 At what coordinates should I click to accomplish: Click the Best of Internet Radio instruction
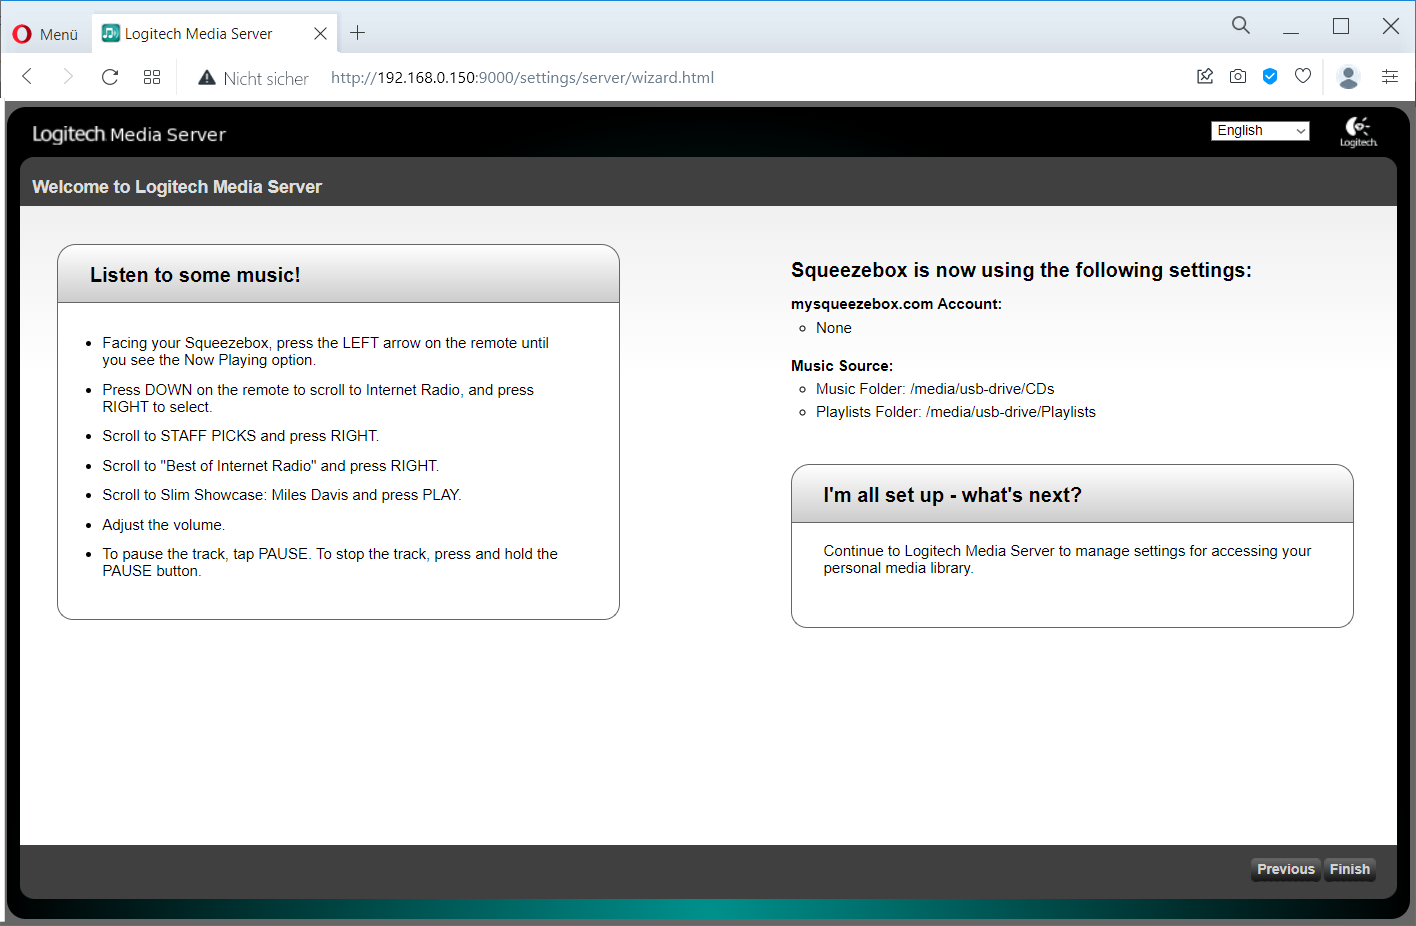click(x=271, y=466)
